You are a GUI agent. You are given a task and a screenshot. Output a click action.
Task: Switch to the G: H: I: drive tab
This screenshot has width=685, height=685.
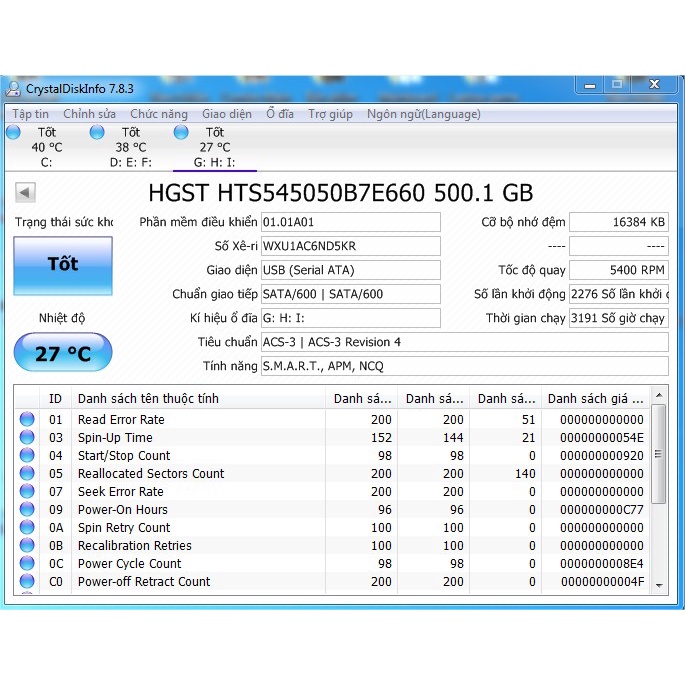[x=214, y=147]
